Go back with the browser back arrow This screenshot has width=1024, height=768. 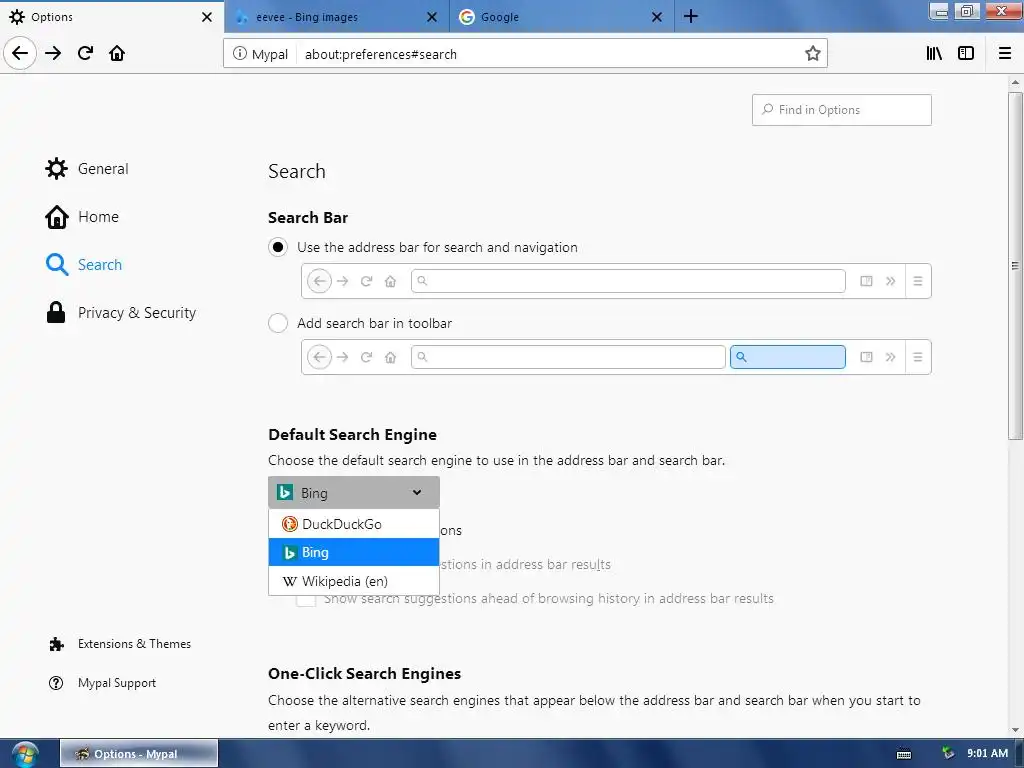[20, 53]
